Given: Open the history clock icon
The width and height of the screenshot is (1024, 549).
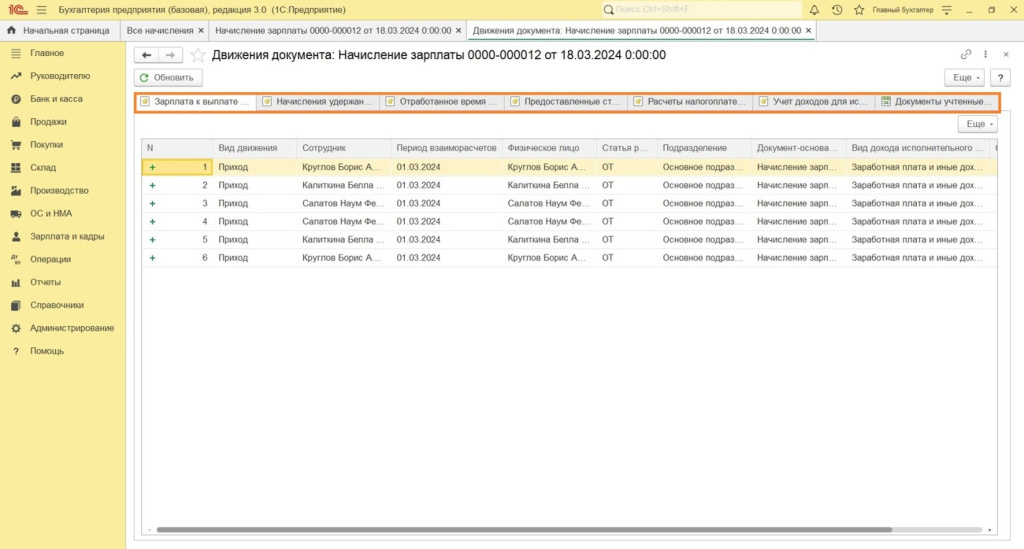Looking at the screenshot, I should coord(836,9).
